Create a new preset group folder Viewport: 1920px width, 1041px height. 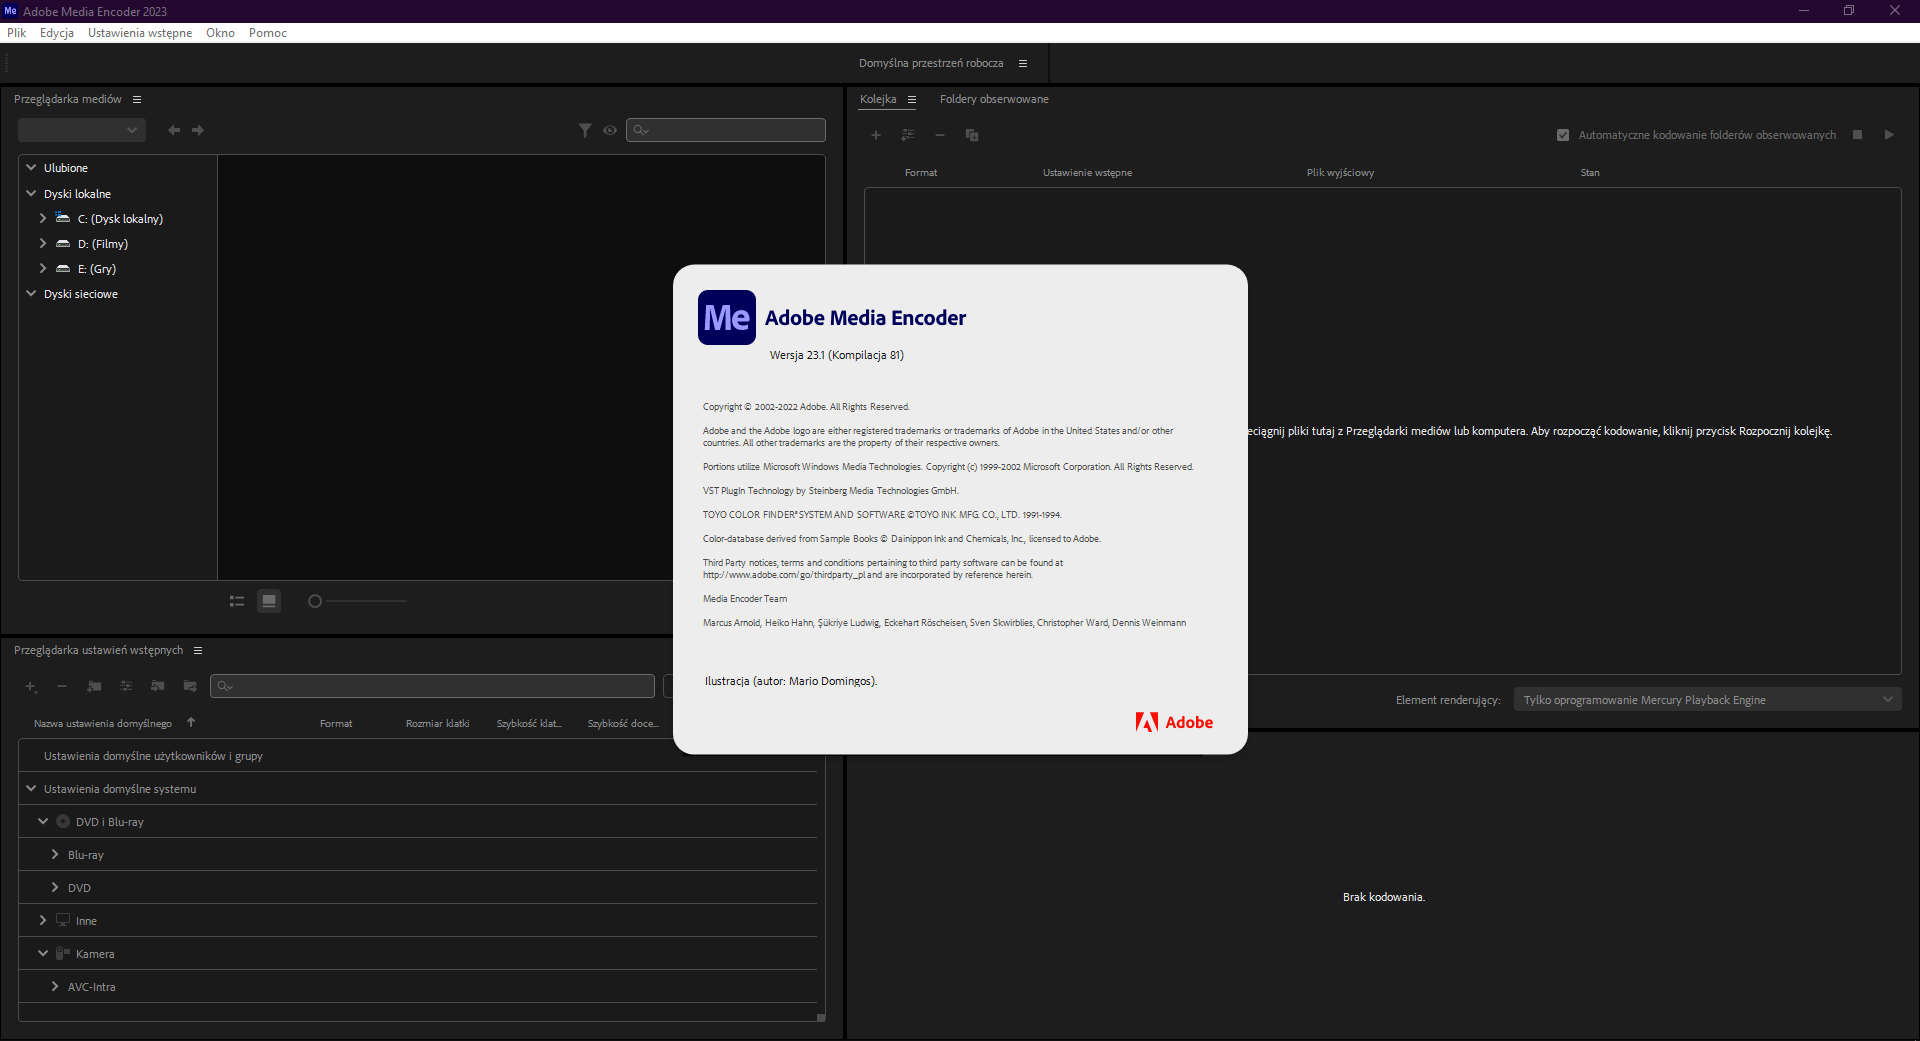point(94,686)
